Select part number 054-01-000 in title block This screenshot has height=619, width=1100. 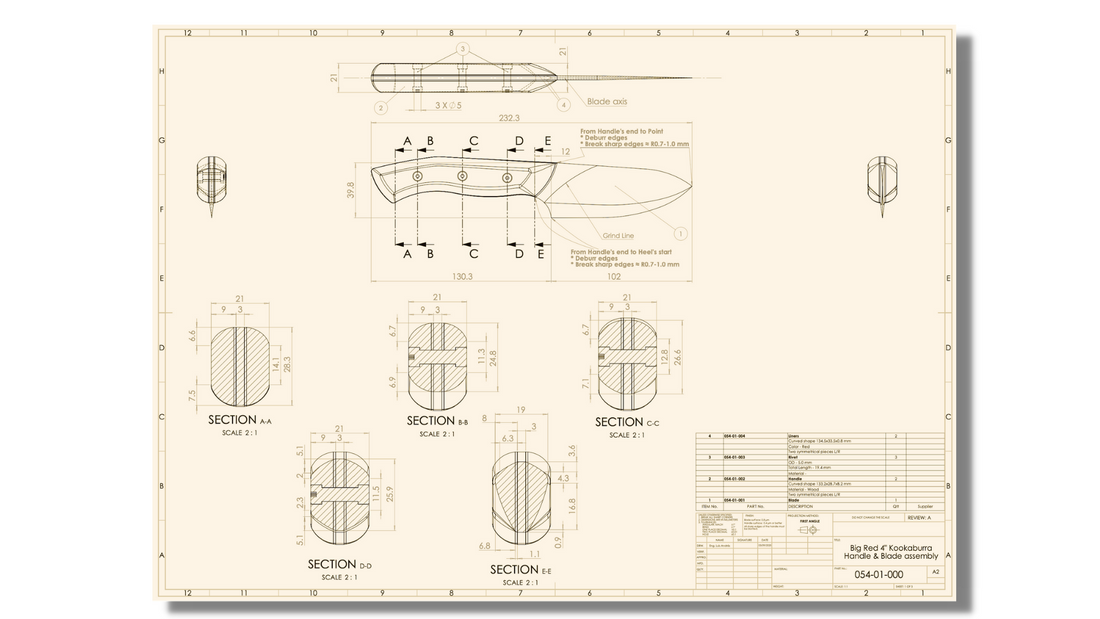[x=878, y=574]
